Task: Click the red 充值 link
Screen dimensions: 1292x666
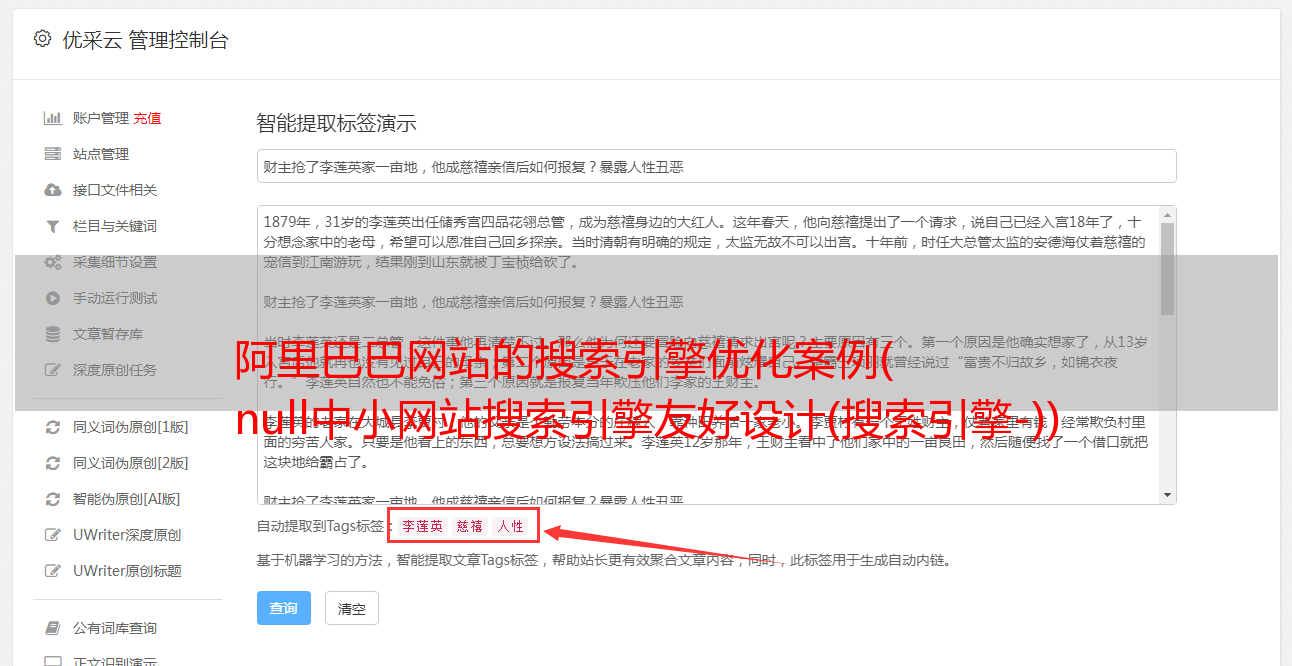Action: [147, 118]
